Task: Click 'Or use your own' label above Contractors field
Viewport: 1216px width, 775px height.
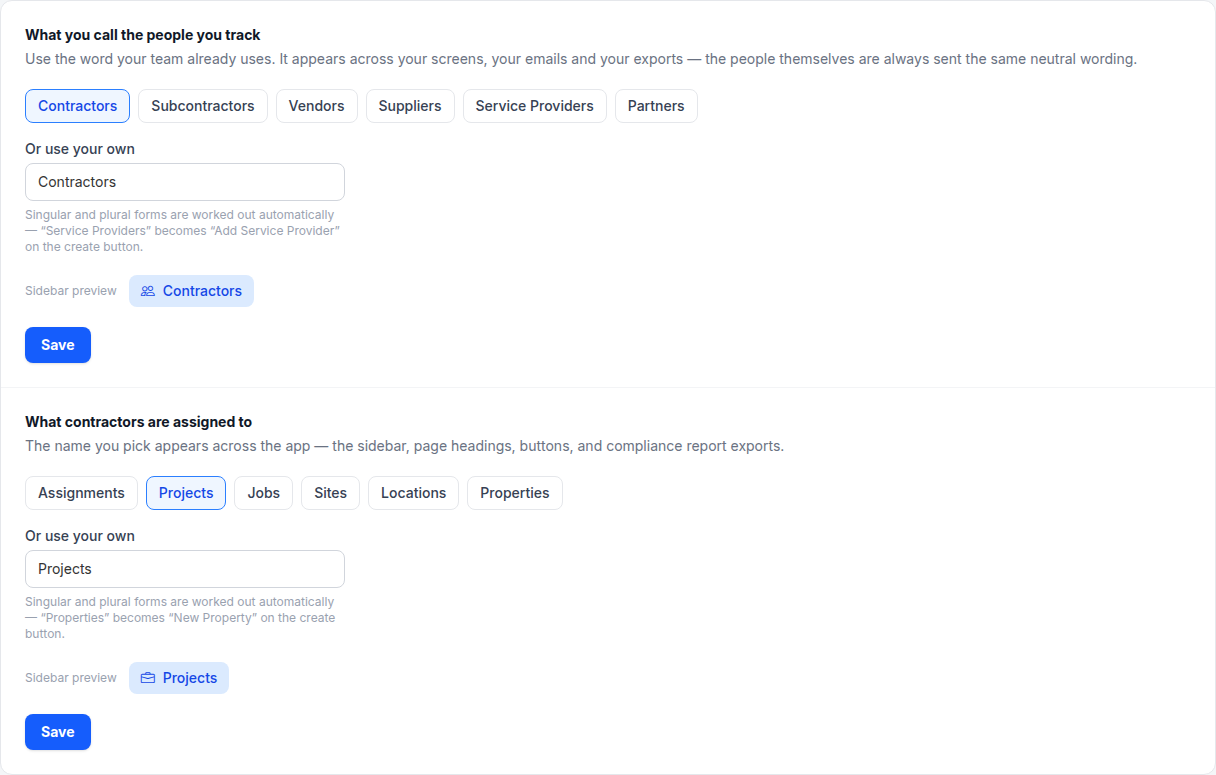Action: click(80, 149)
